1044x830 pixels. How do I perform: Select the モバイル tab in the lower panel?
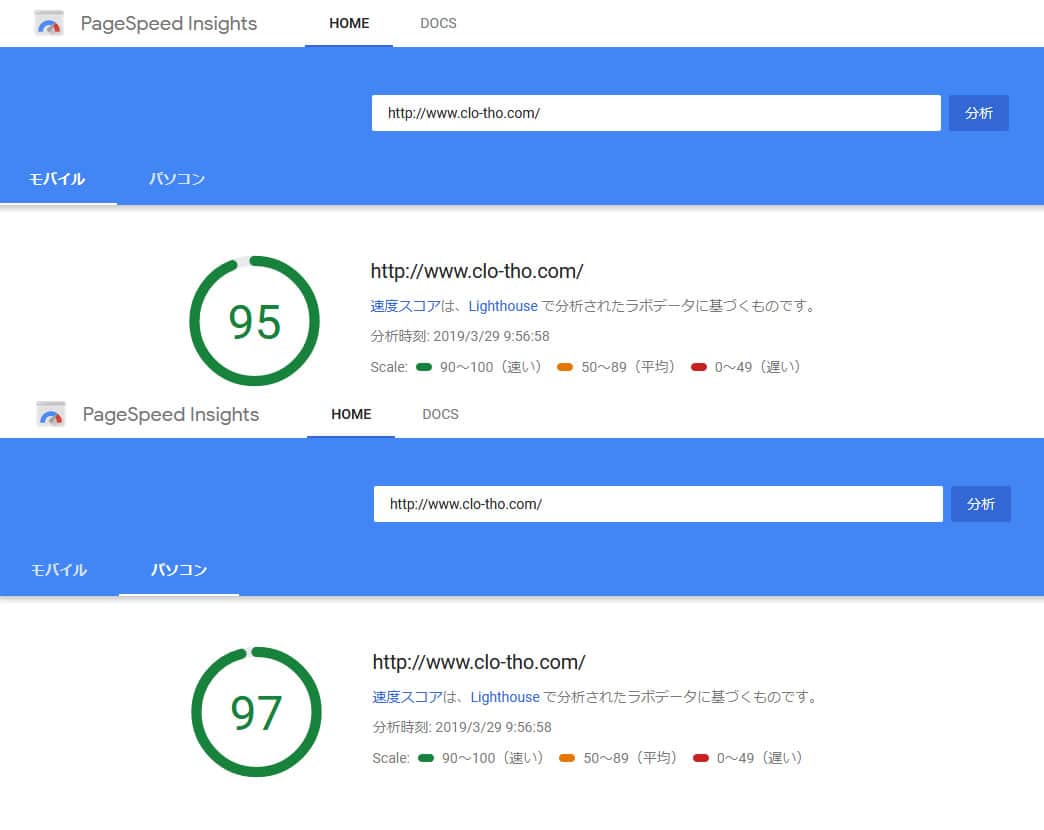pos(59,570)
